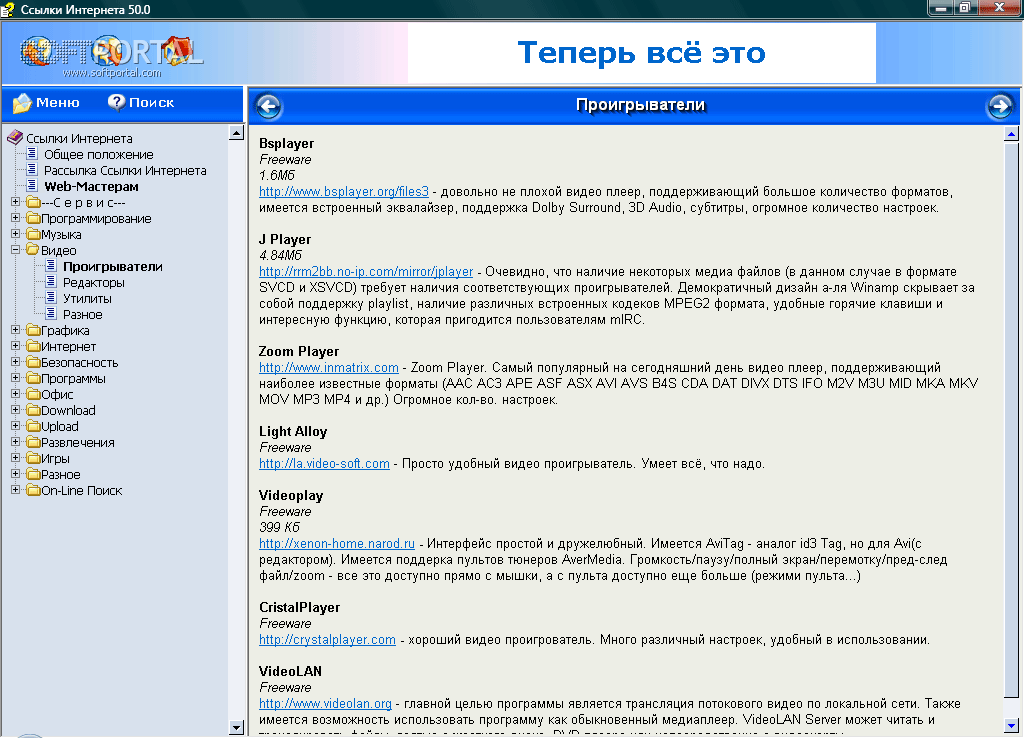Select Общее положение item
Image resolution: width=1024 pixels, height=738 pixels.
coord(99,154)
